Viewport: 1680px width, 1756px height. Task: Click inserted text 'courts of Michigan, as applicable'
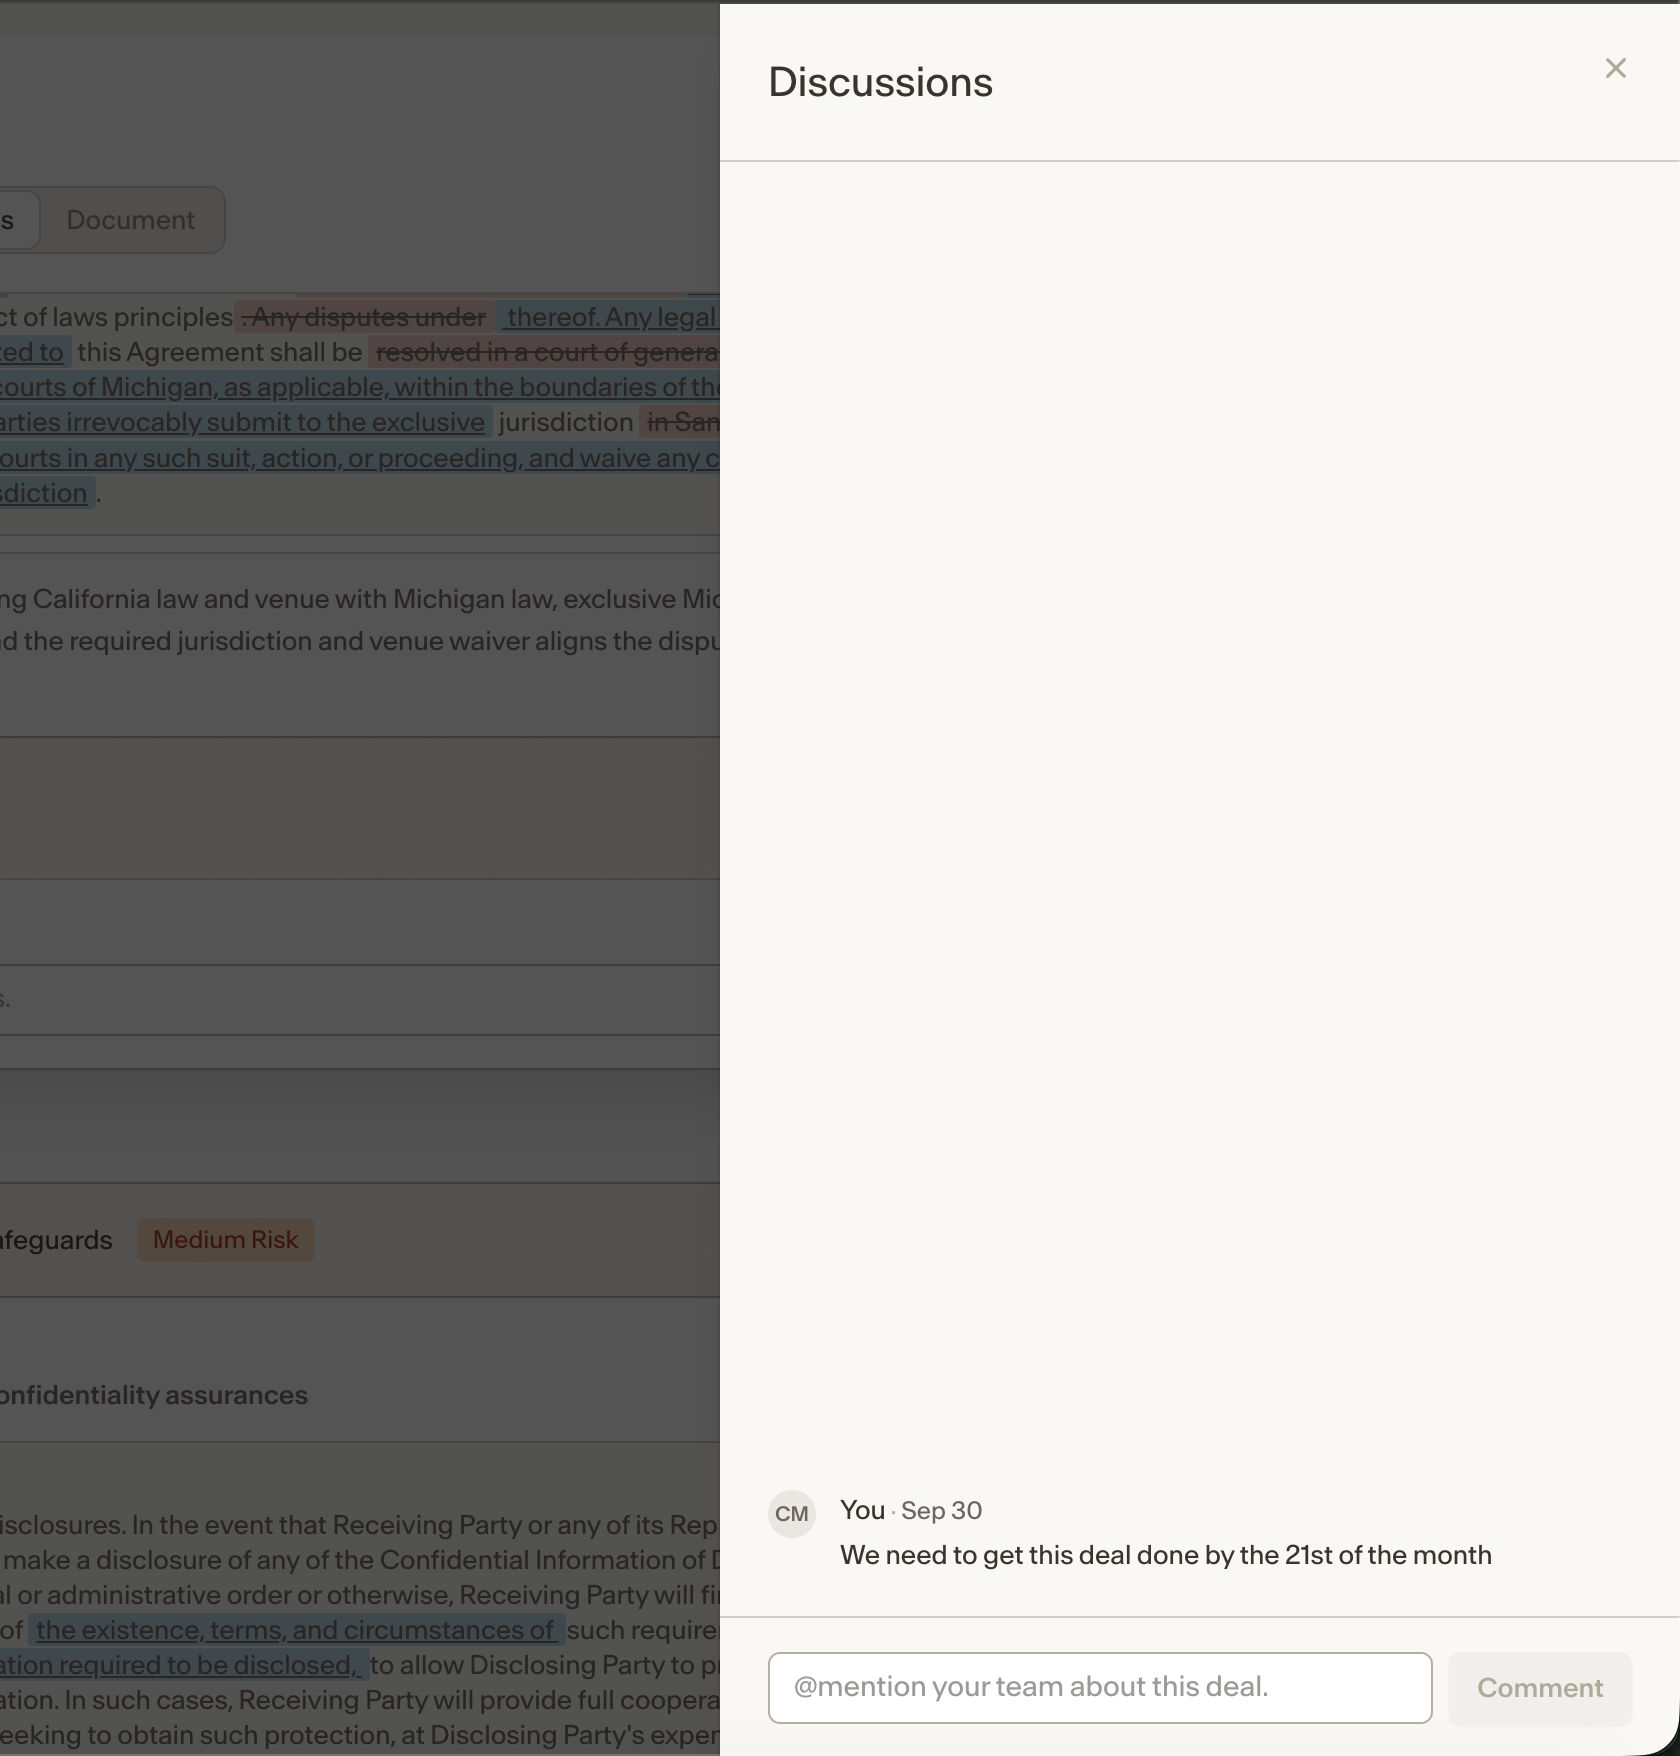pyautogui.click(x=195, y=387)
